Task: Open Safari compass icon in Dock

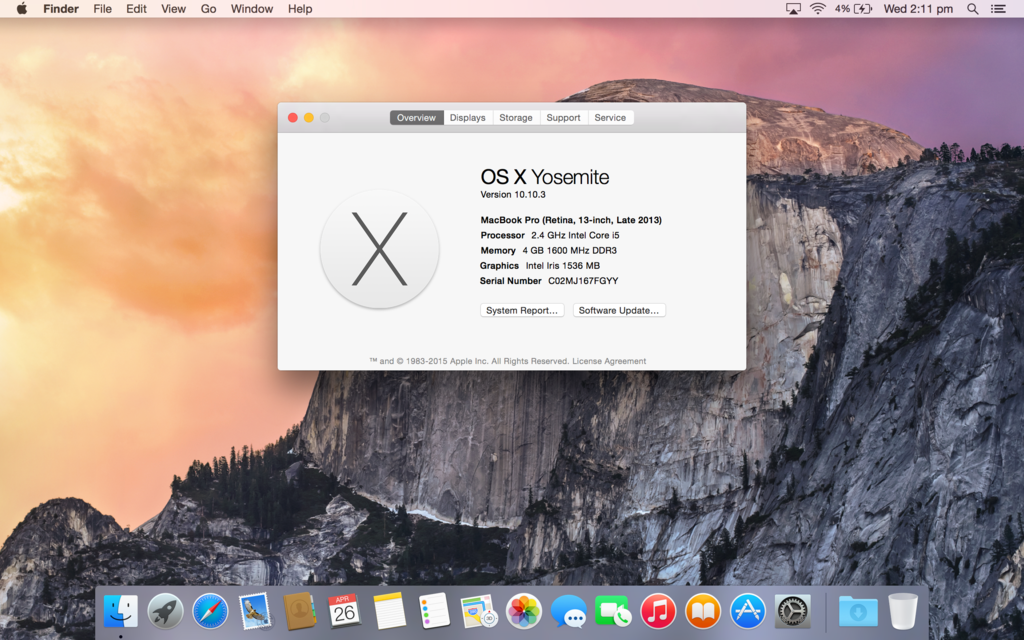Action: click(x=210, y=611)
